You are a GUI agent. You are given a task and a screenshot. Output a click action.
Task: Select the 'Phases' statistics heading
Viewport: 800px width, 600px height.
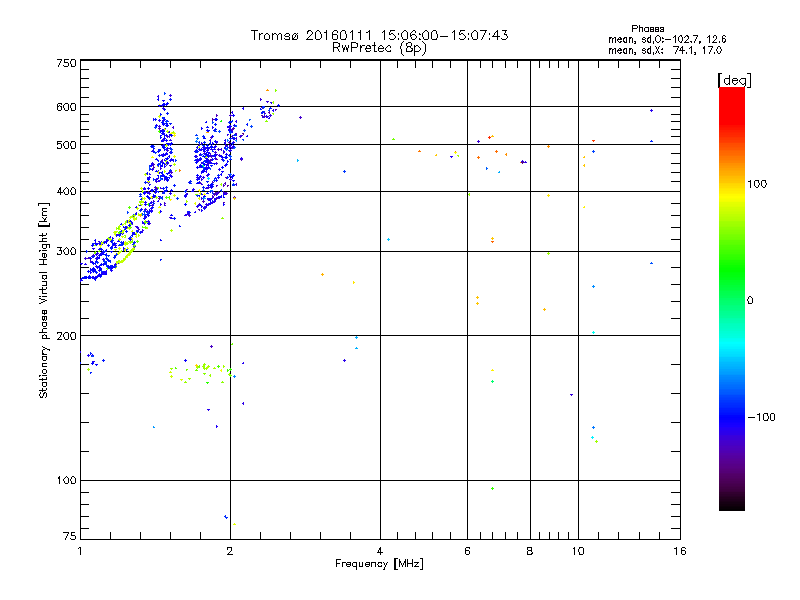[x=647, y=29]
